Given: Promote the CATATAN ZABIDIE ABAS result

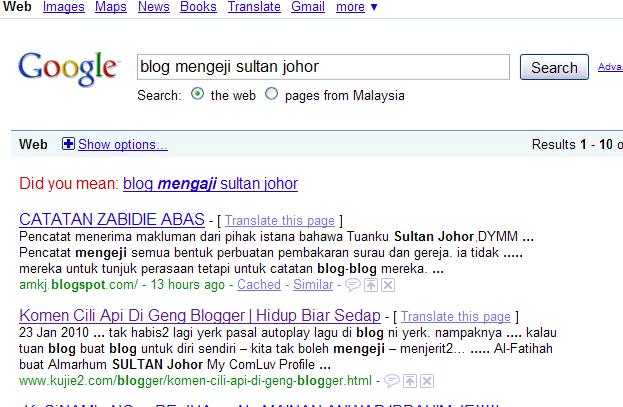Looking at the screenshot, I should click(371, 285).
